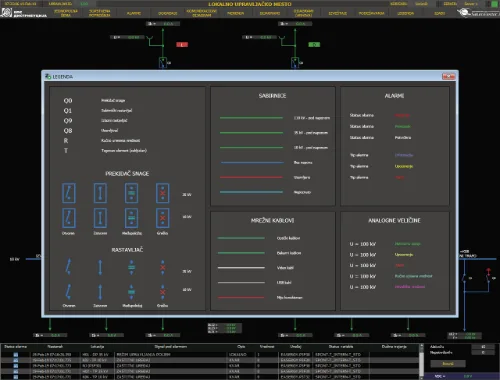Image resolution: width=500 pixels, height=380 pixels.
Task: Select the right feeder circuit breaker on the diagram
Action: 295,62
